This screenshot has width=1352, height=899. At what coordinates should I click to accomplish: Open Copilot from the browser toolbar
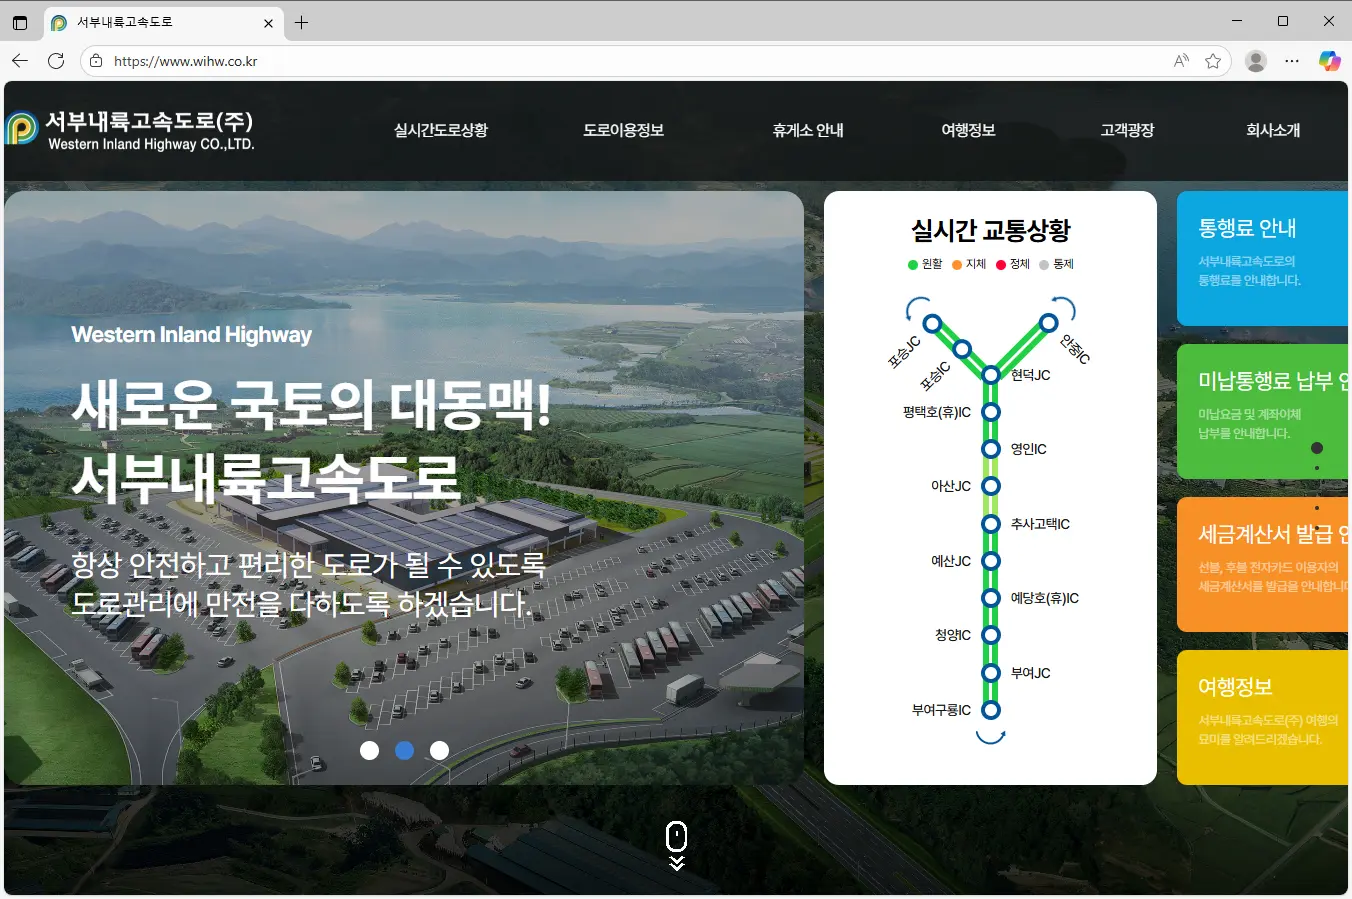point(1330,61)
